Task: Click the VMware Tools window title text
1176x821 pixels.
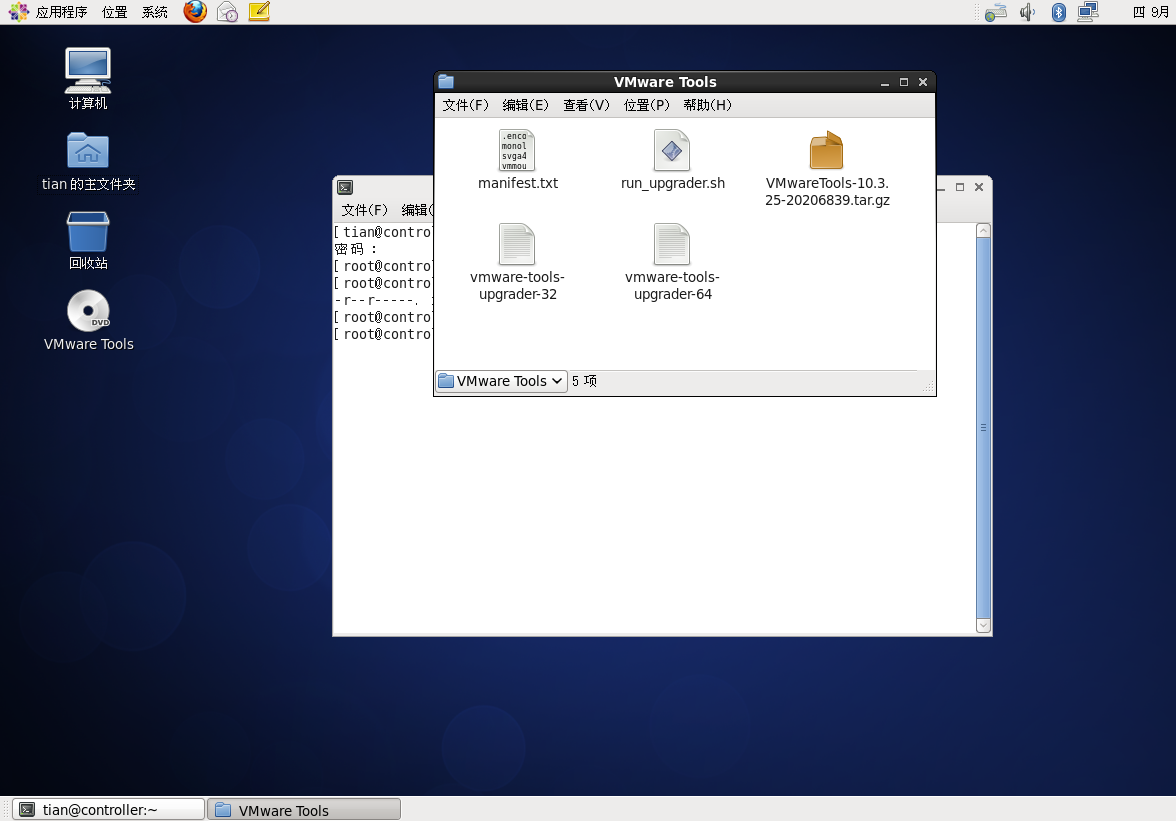Action: pyautogui.click(x=665, y=82)
